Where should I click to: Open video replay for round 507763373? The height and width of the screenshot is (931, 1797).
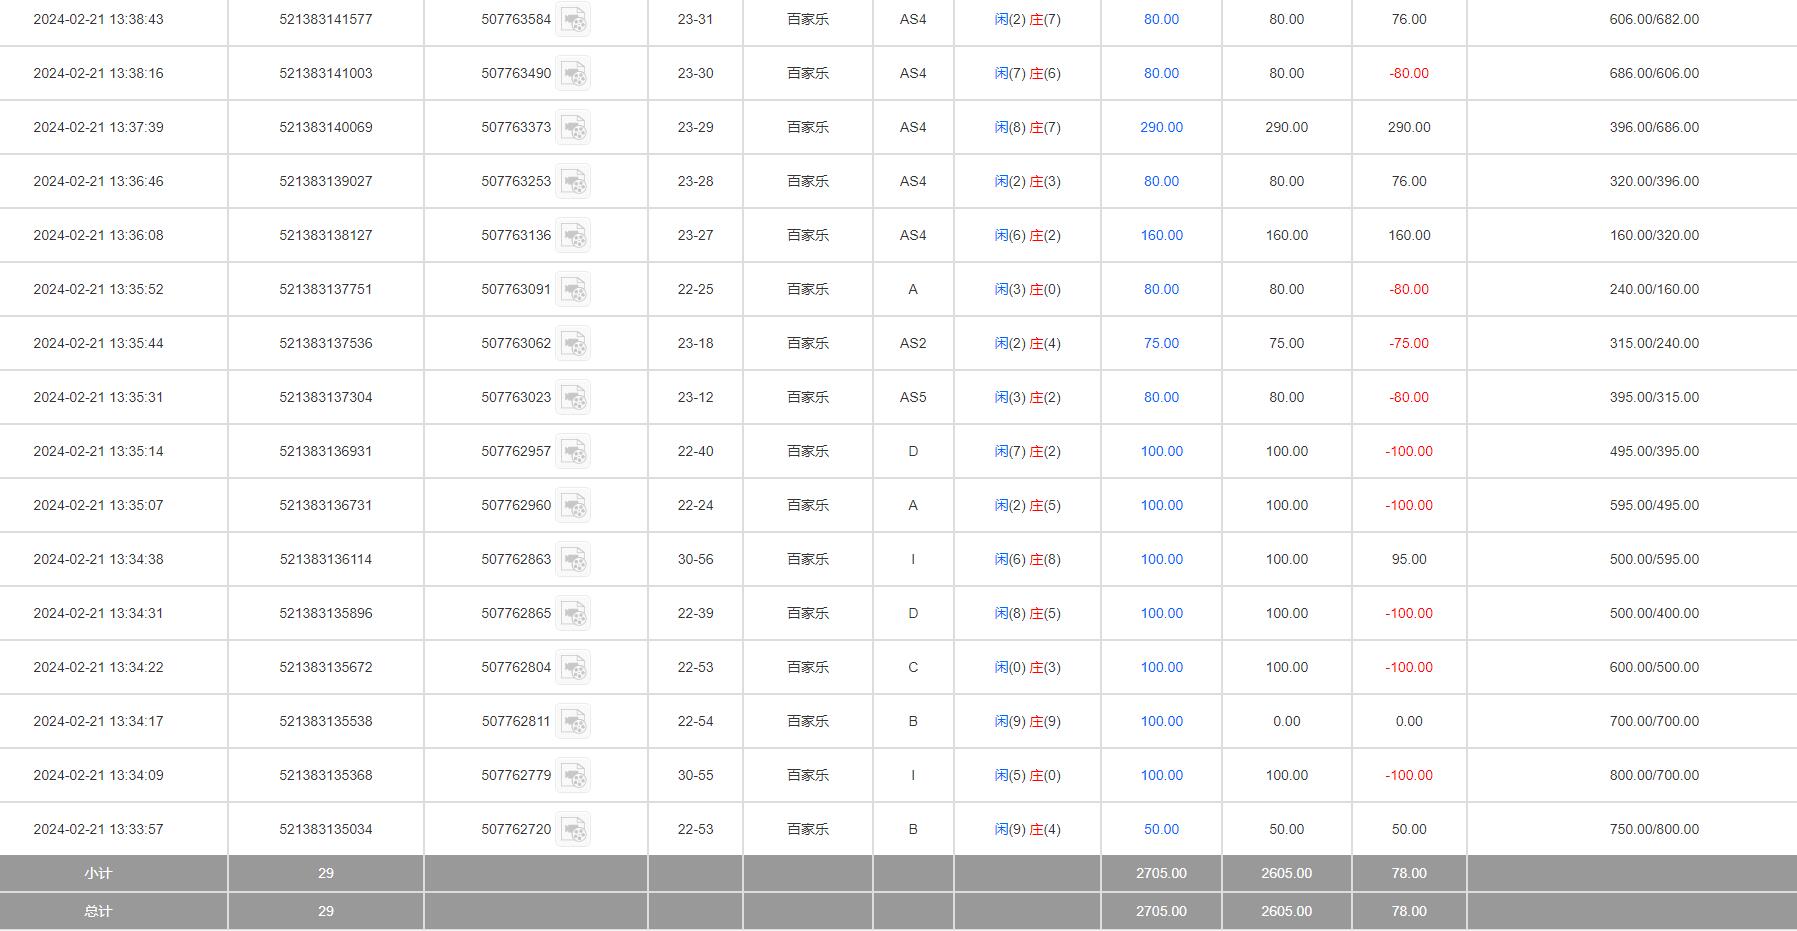tap(573, 128)
